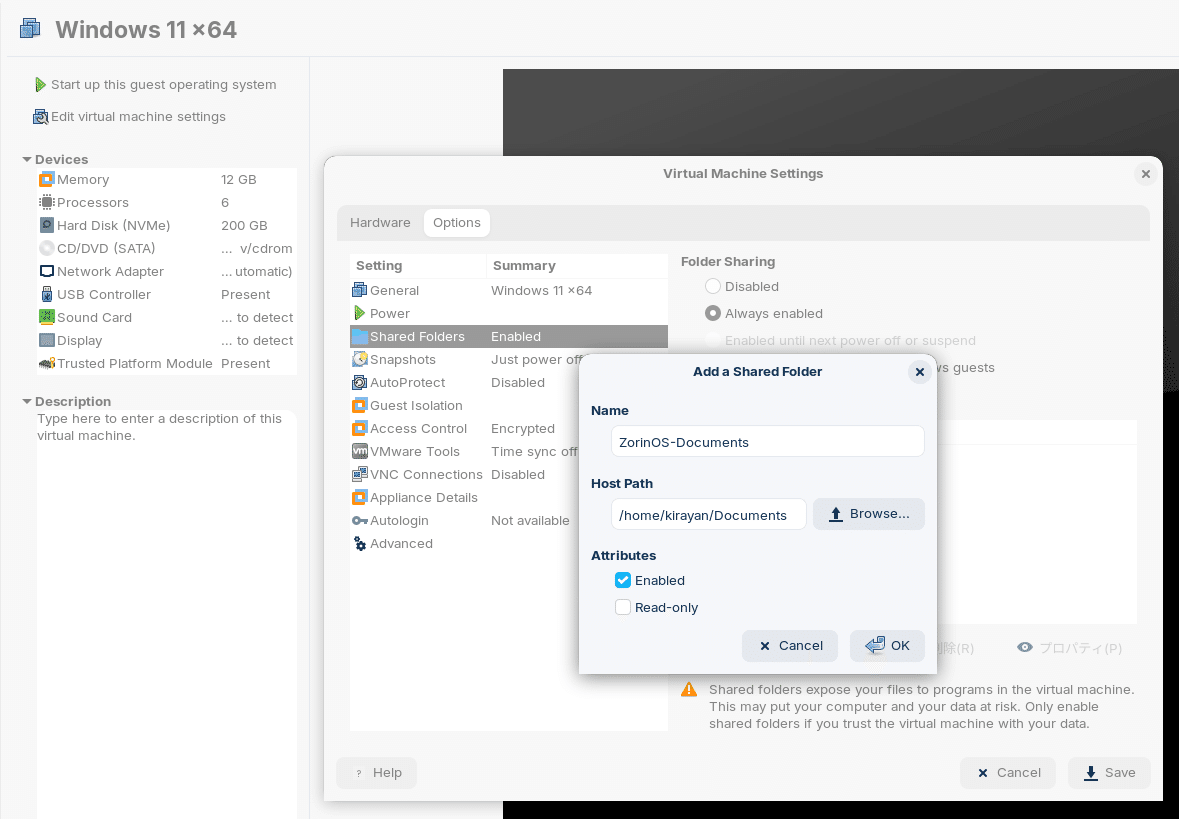Select the Network Adapter device icon

45,271
